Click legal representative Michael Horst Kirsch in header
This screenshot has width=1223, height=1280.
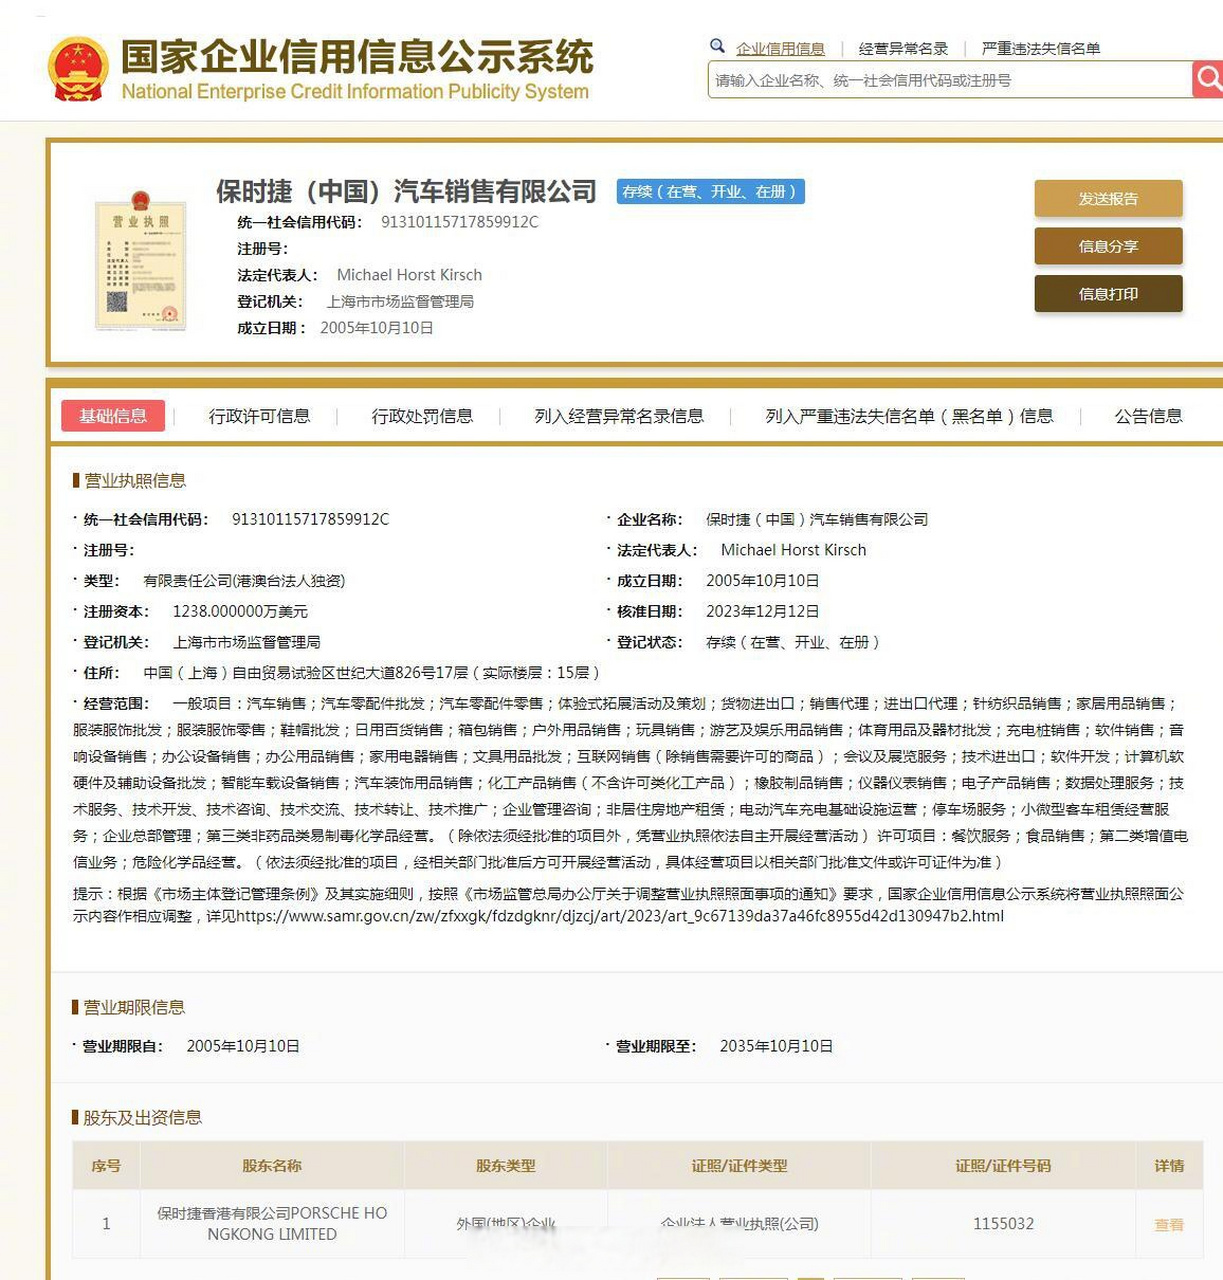click(x=409, y=275)
